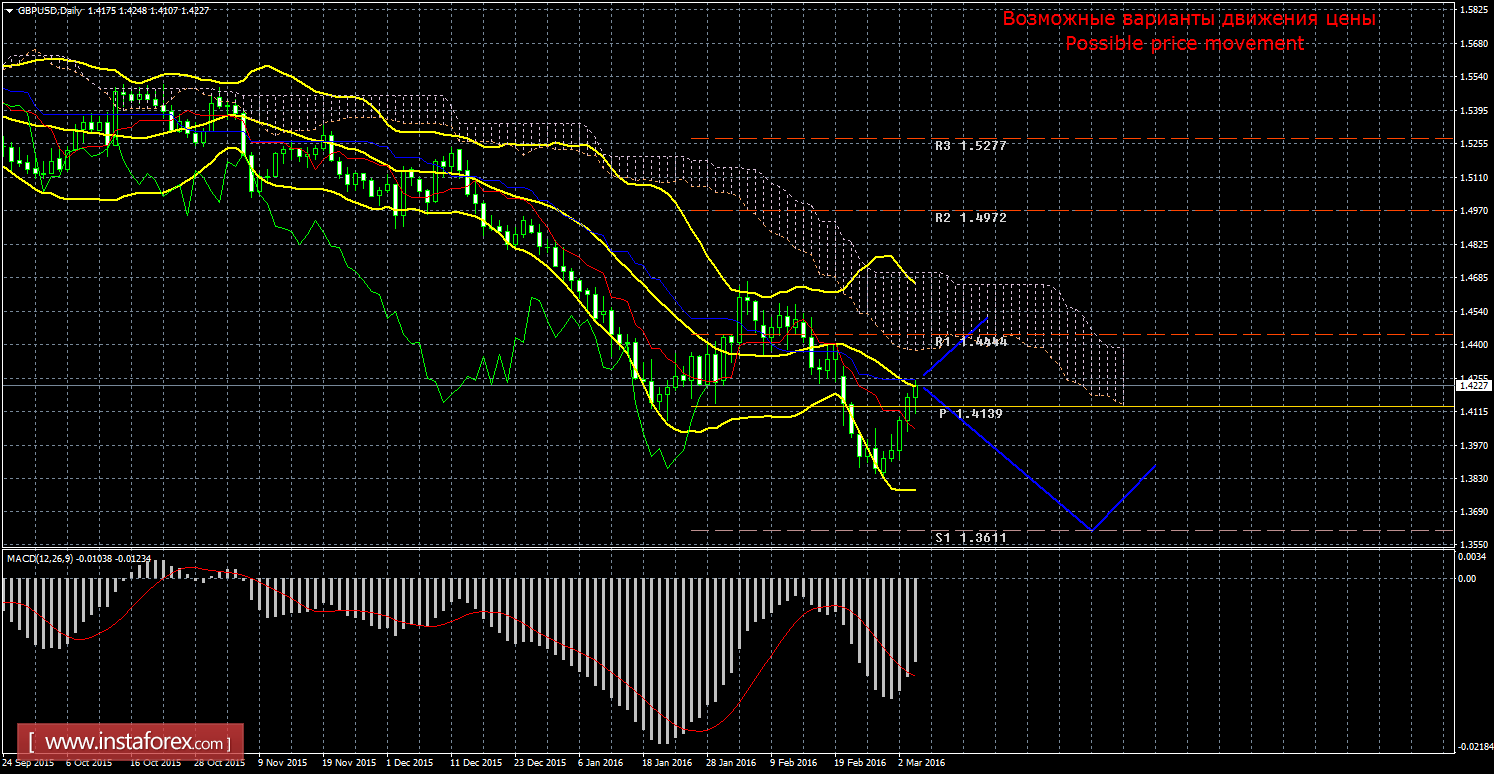Click the 1.5825 price scale value
The image size is (1494, 774).
[x=1473, y=10]
